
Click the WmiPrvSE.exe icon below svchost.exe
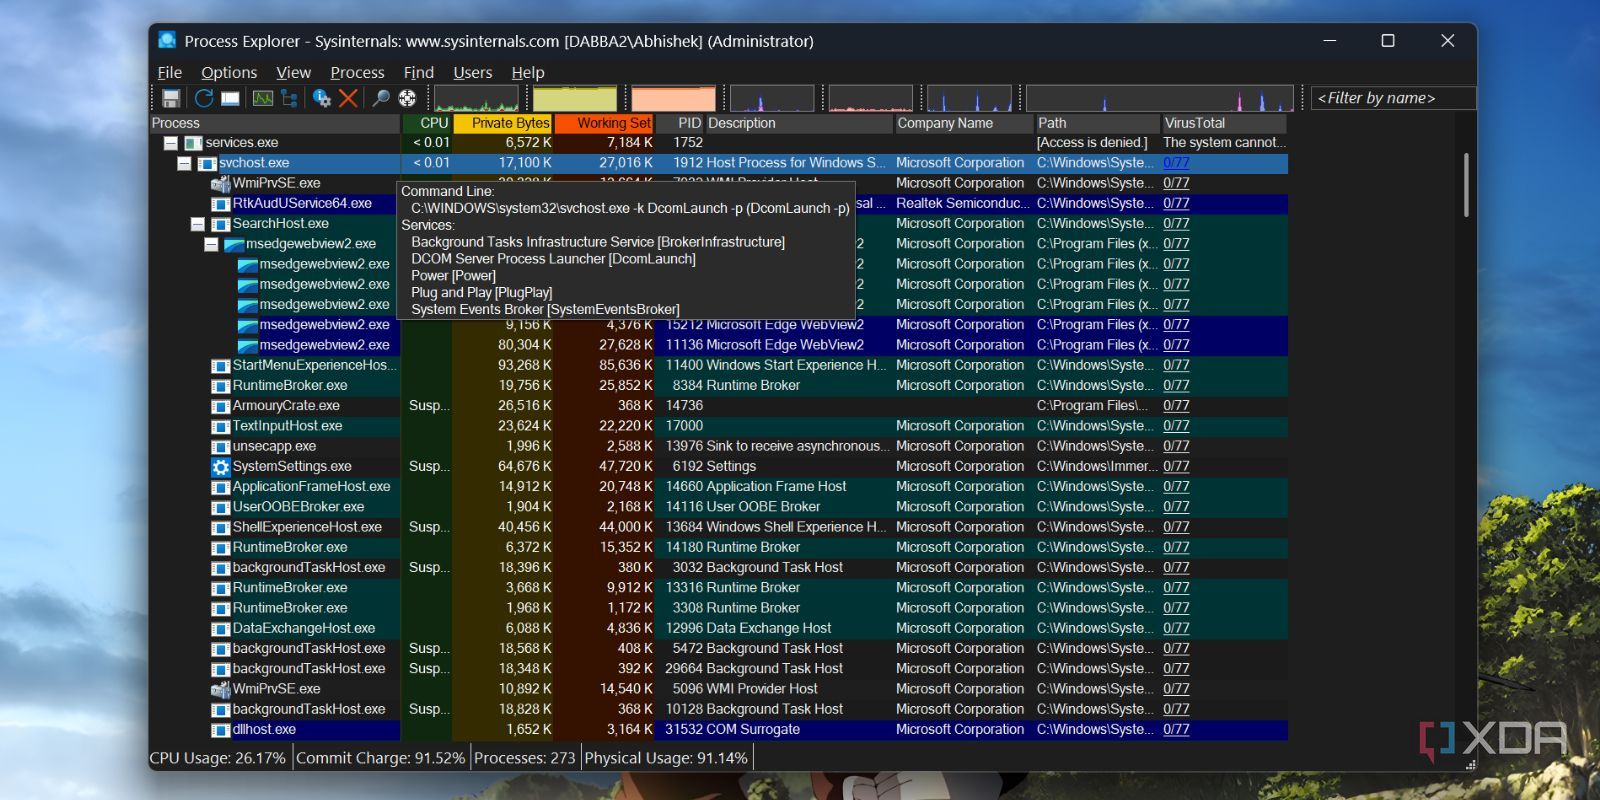click(x=221, y=184)
